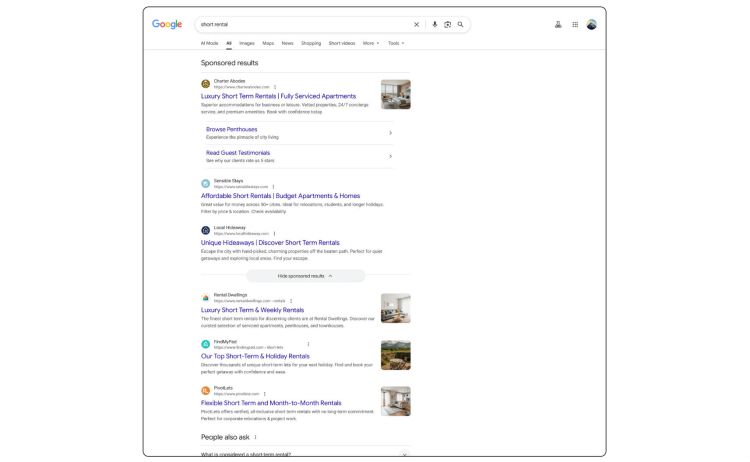Open the Tools dropdown

pos(396,43)
